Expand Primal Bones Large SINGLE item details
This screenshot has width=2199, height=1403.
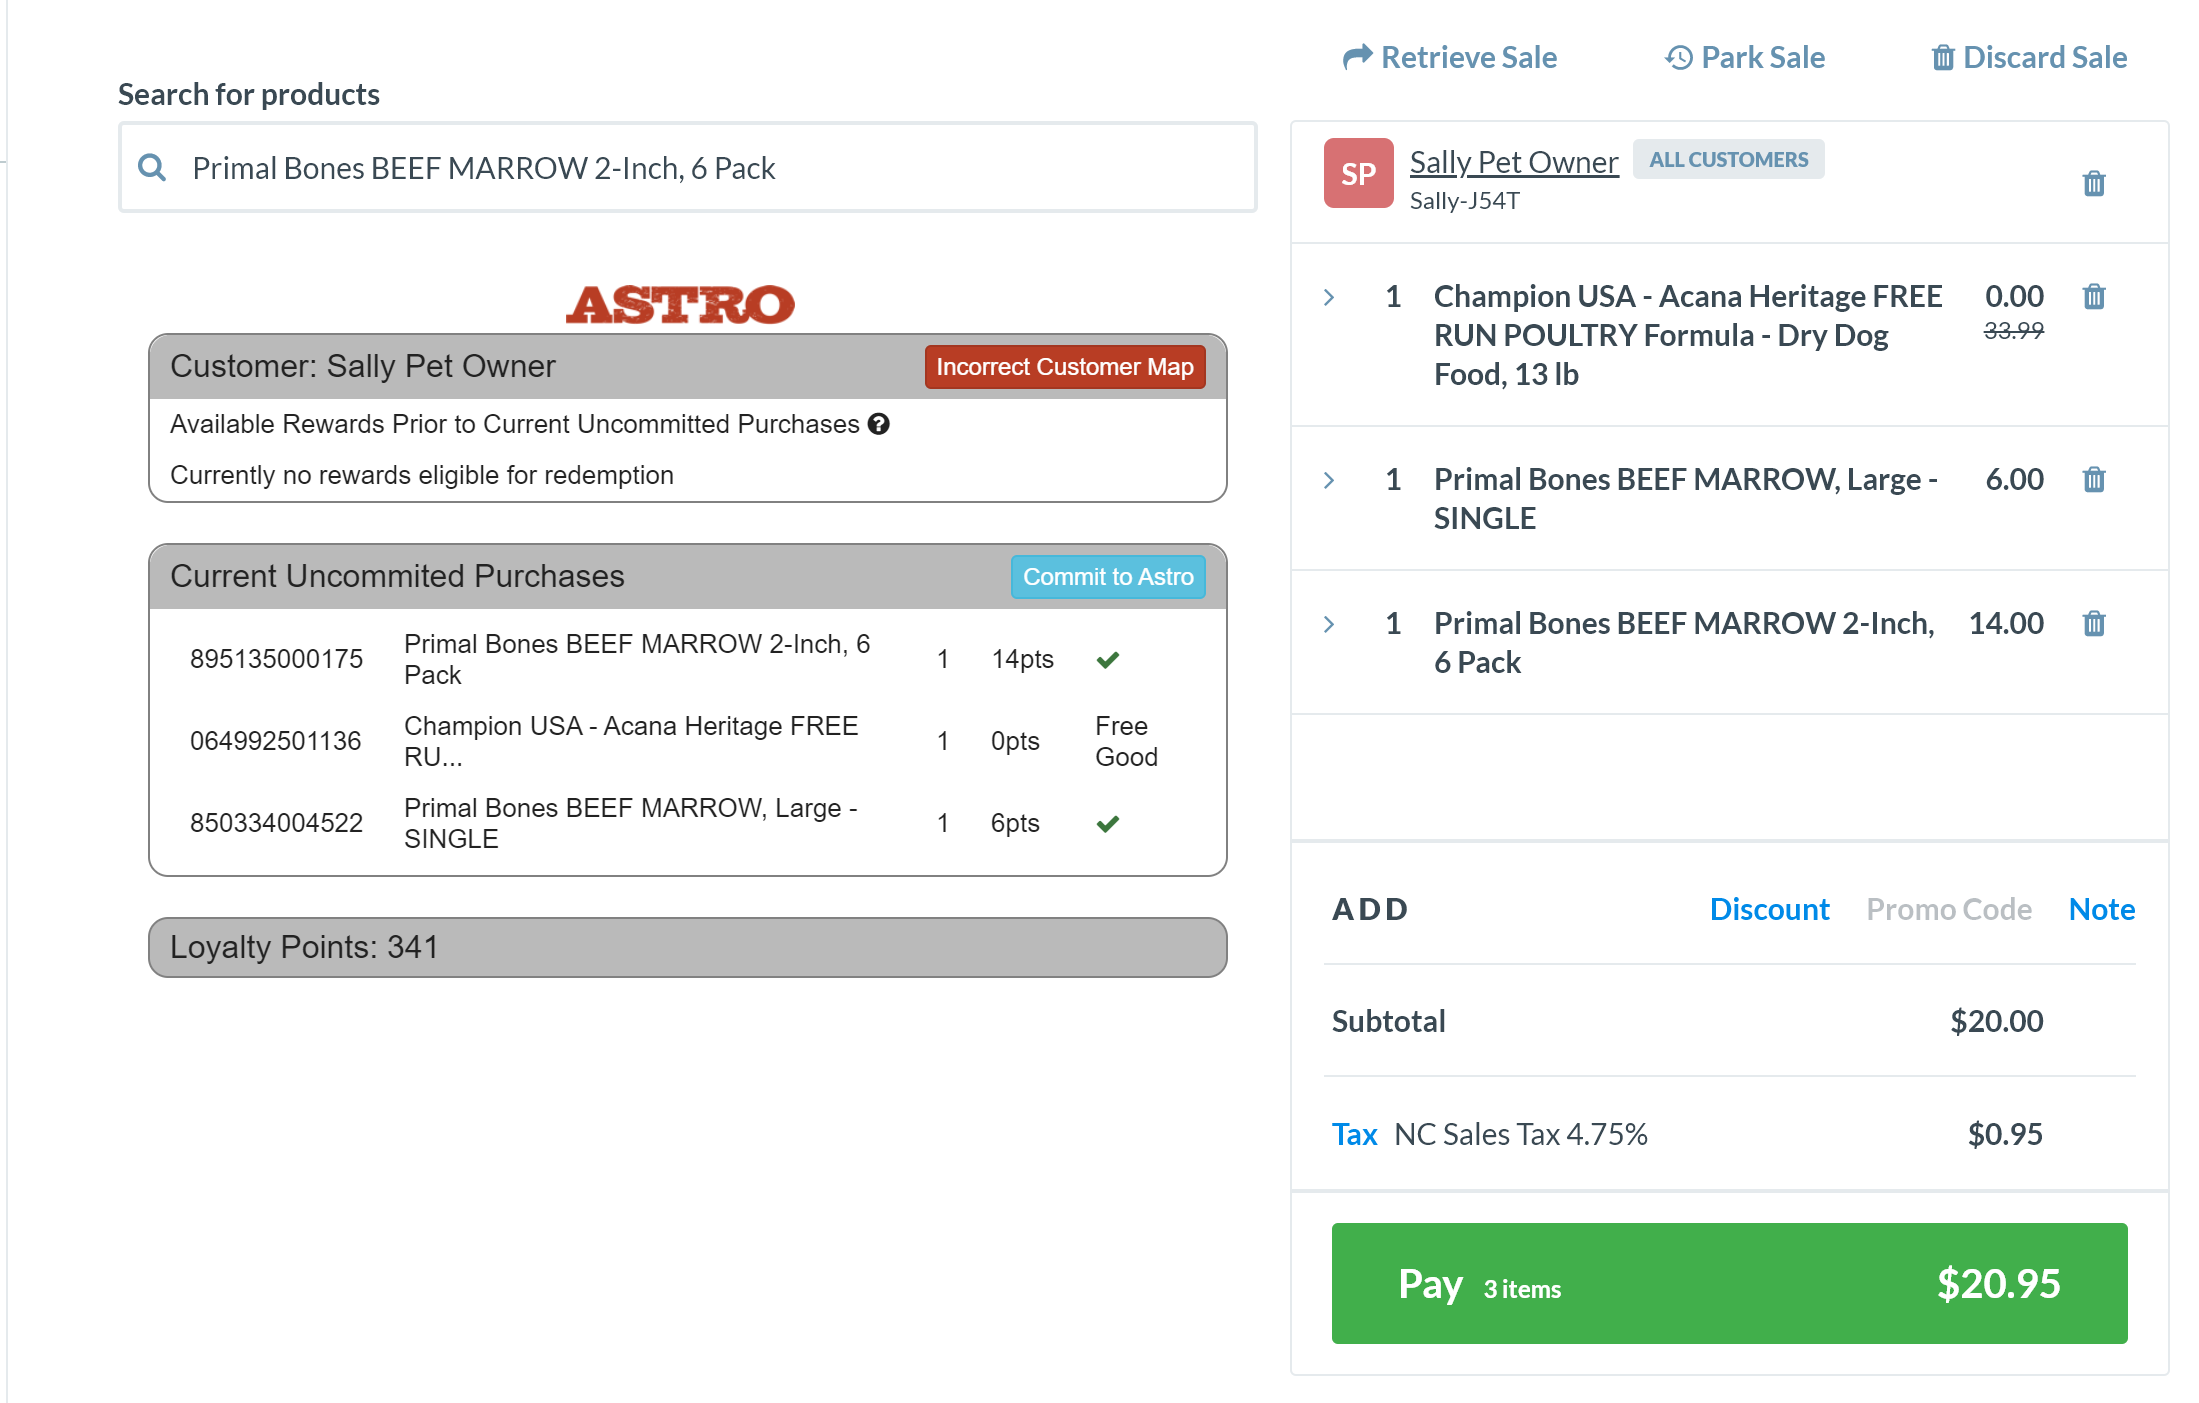tap(1329, 480)
